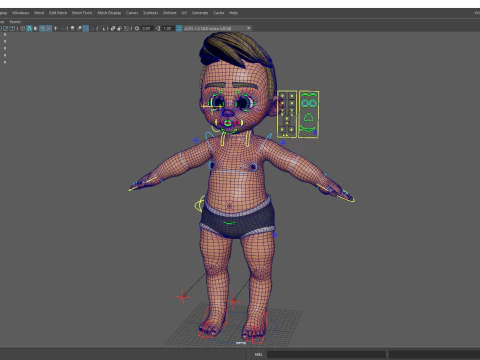
Task: Select red knee pole vector cross, far left
Action: (x=183, y=296)
